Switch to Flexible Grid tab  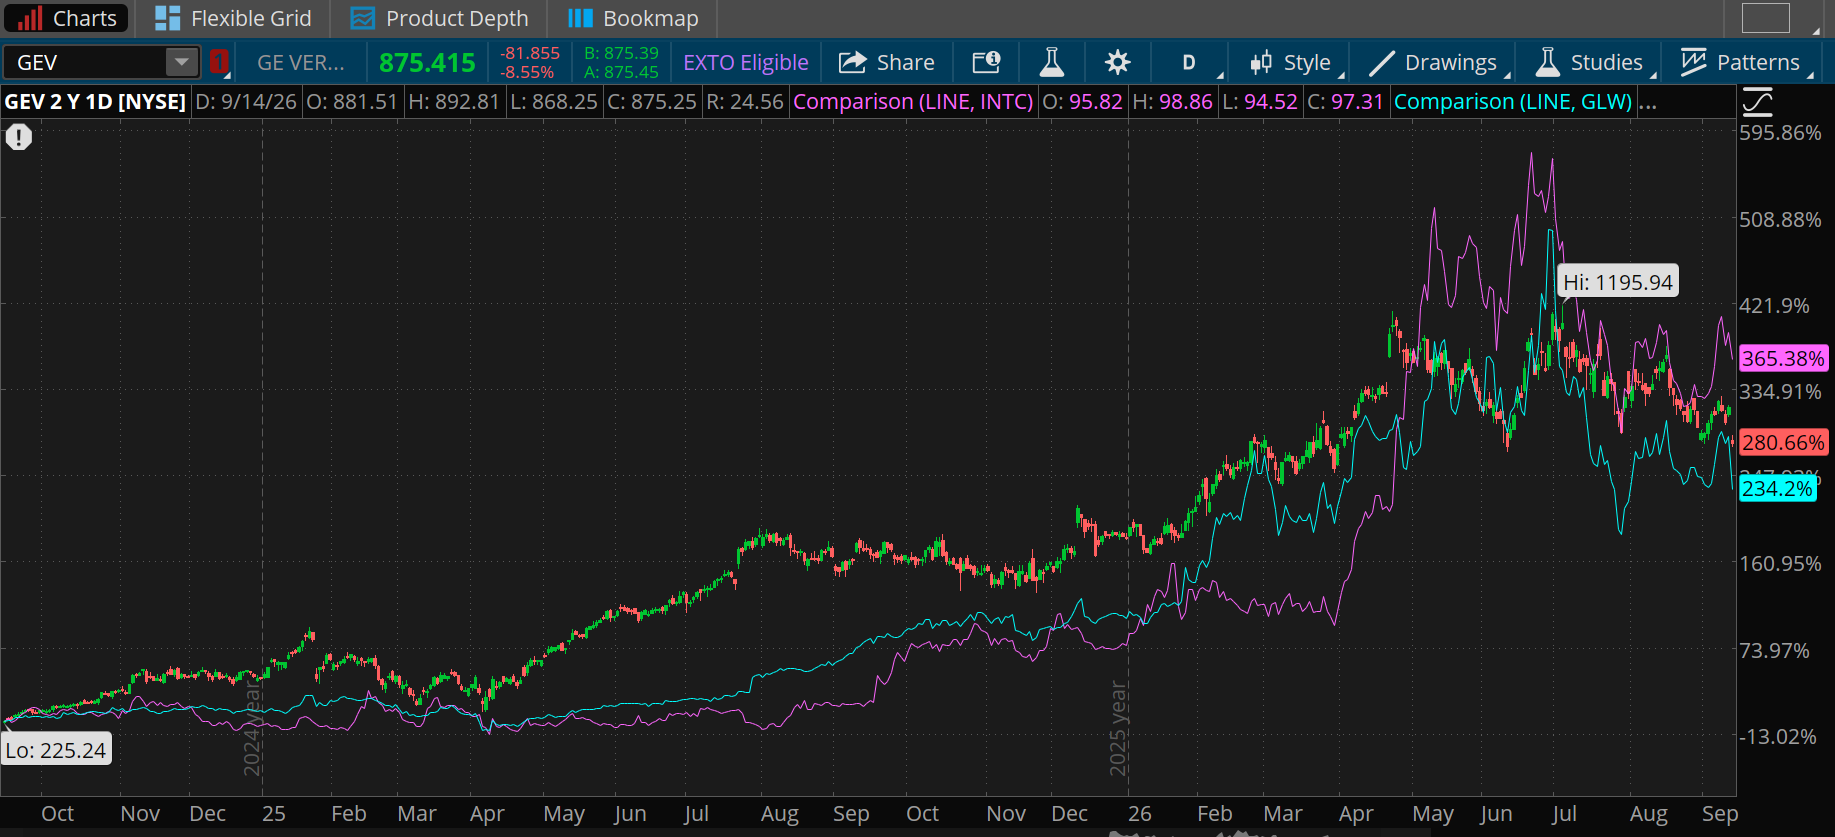coord(234,18)
